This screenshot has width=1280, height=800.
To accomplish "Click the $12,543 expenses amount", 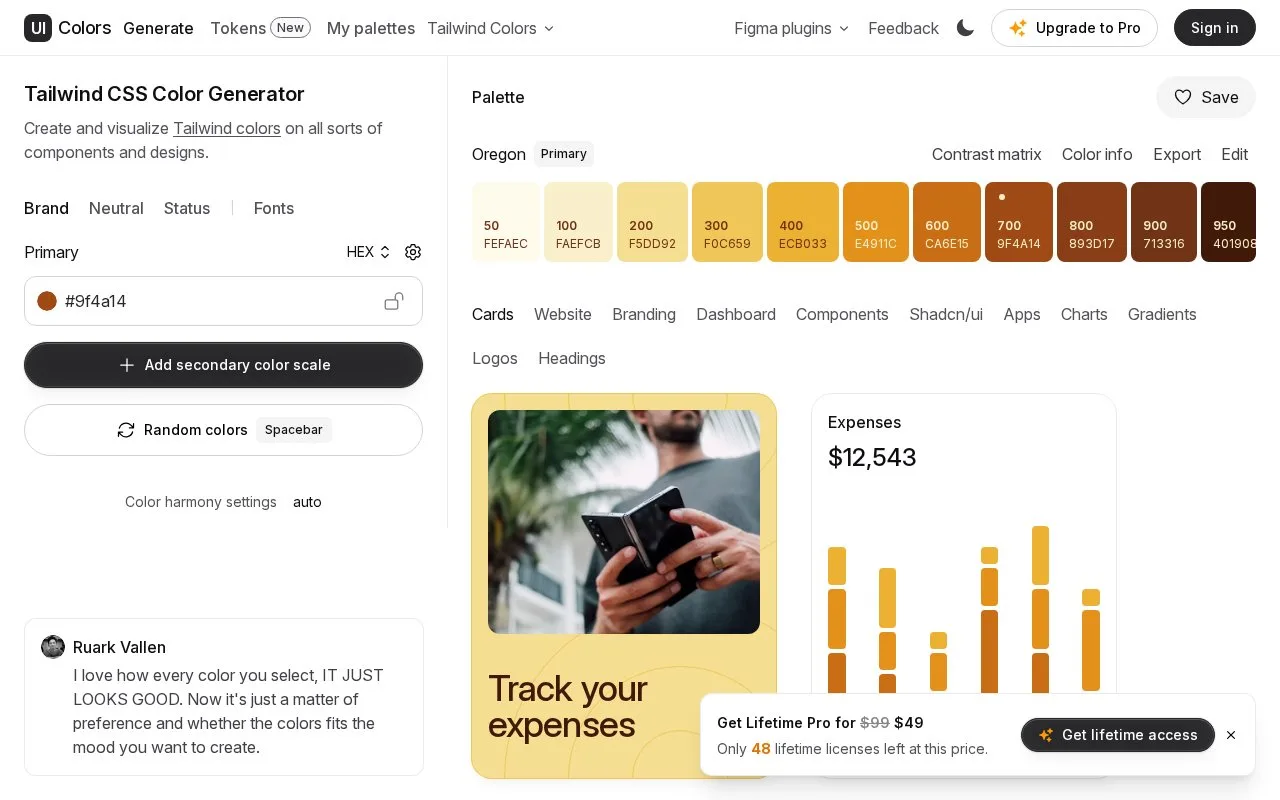I will 872,457.
